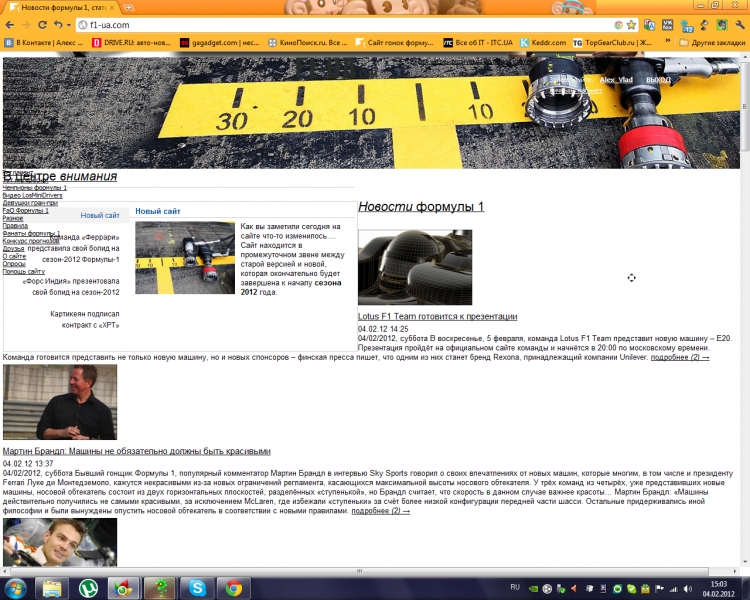The image size is (750, 600).
Task: Open the Помощь сайту sidebar link
Action: tap(24, 271)
